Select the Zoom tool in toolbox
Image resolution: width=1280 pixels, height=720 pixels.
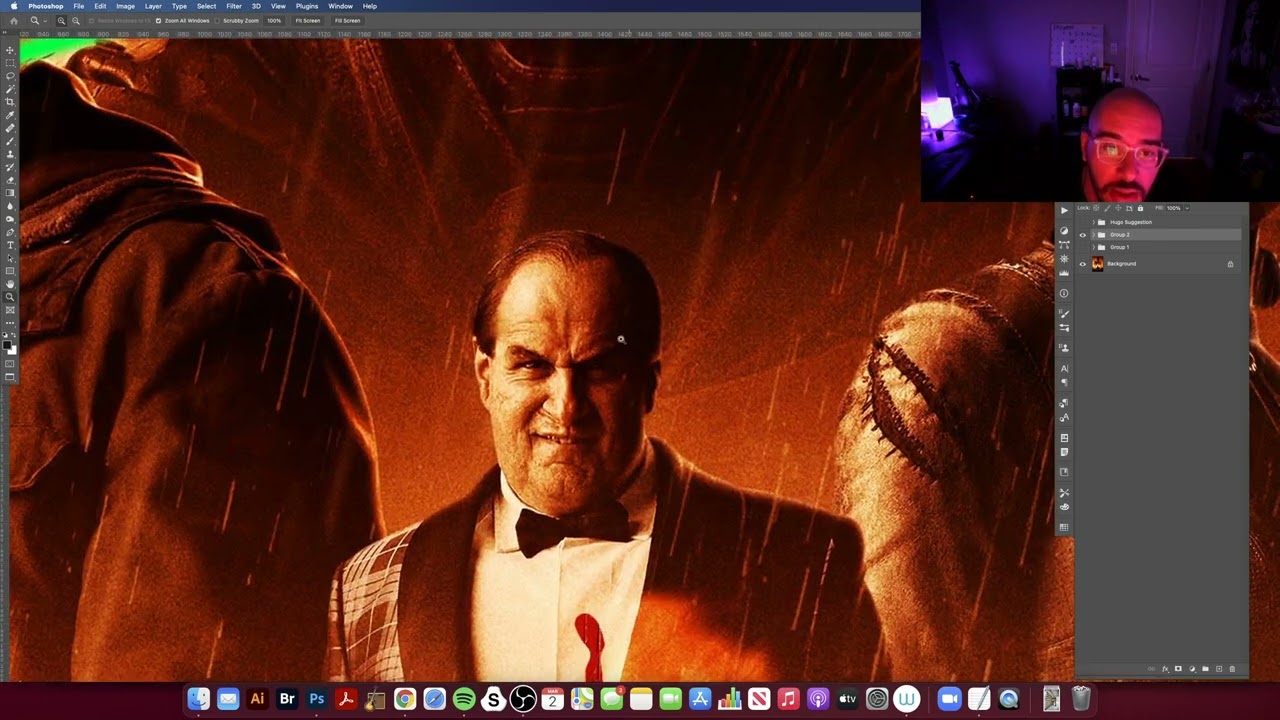coord(11,296)
